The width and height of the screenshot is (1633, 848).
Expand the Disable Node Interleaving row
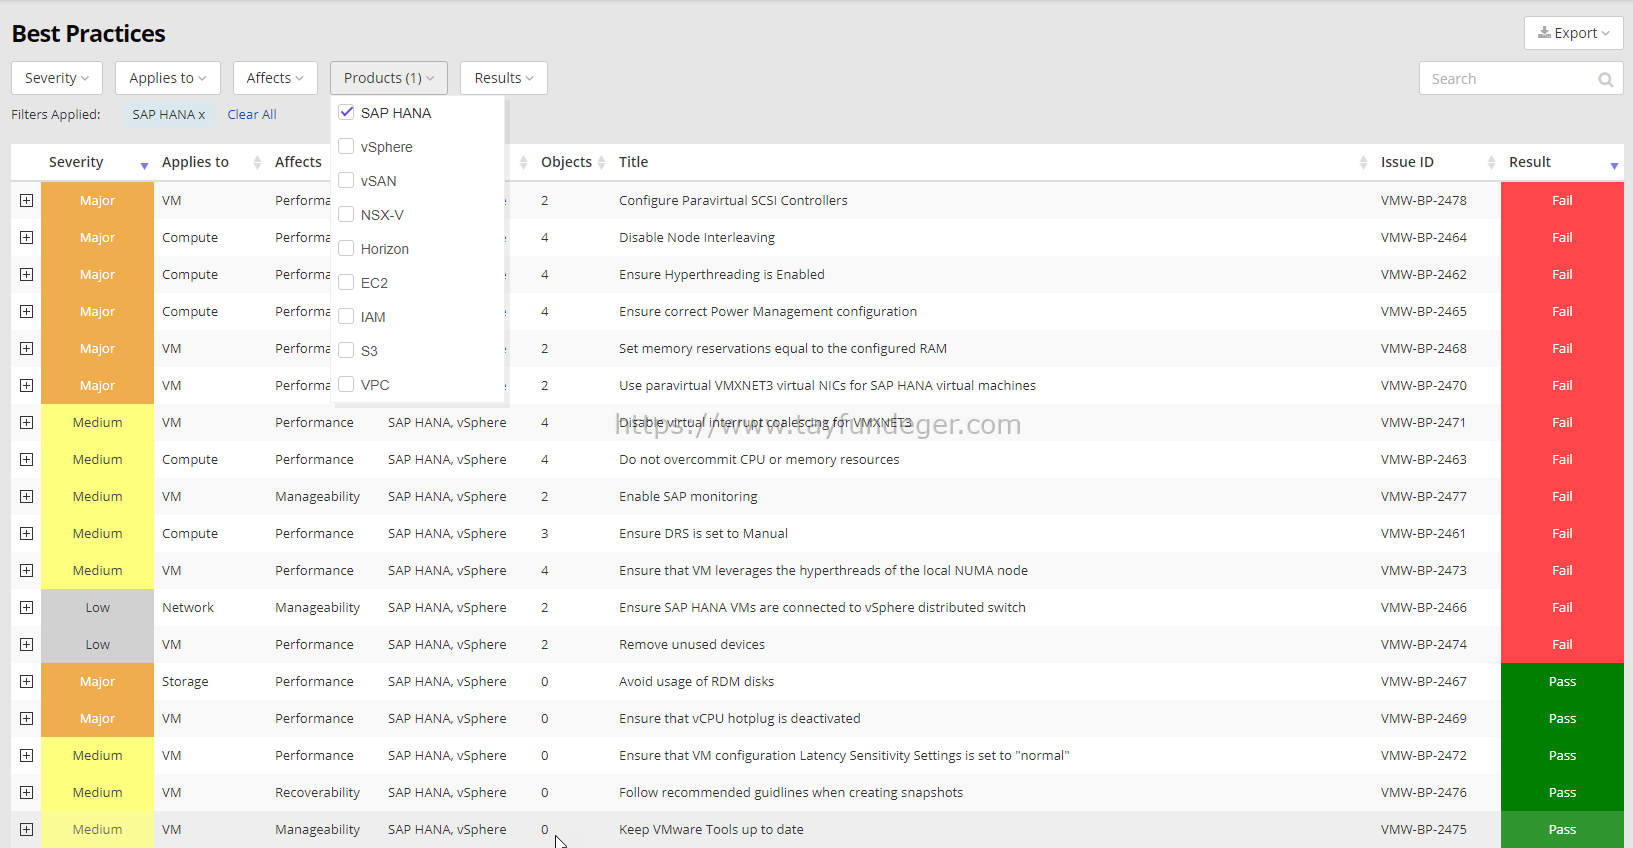click(26, 237)
